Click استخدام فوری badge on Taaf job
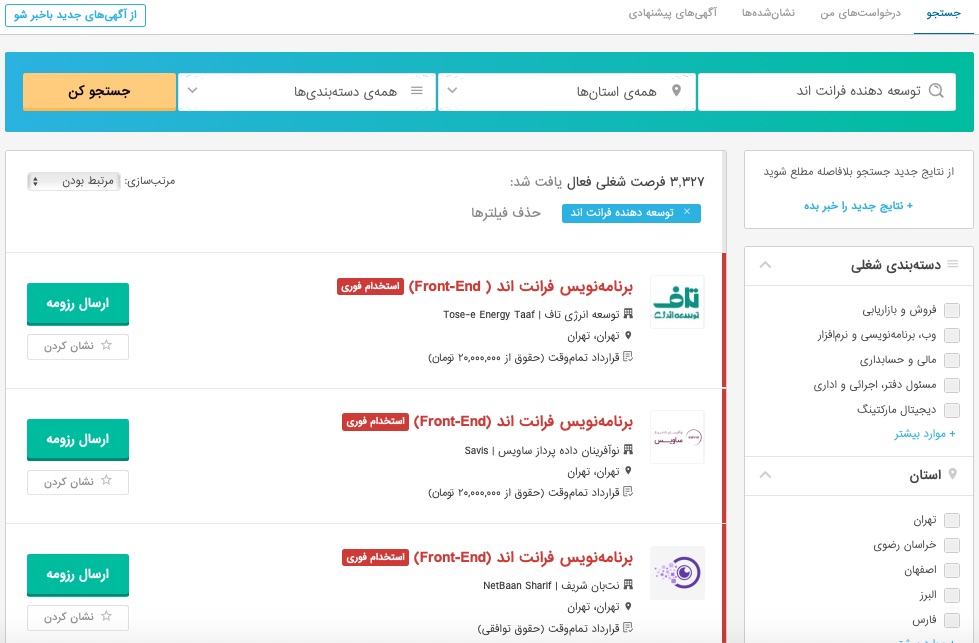Image resolution: width=979 pixels, height=643 pixels. click(370, 287)
